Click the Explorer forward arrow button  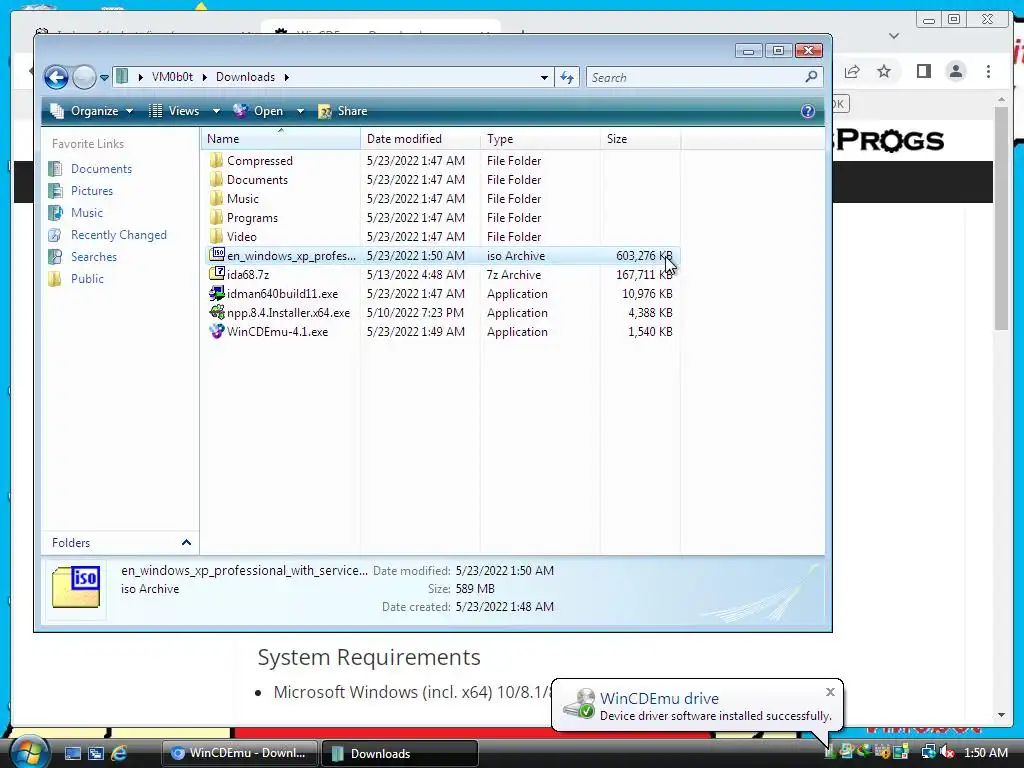84,78
